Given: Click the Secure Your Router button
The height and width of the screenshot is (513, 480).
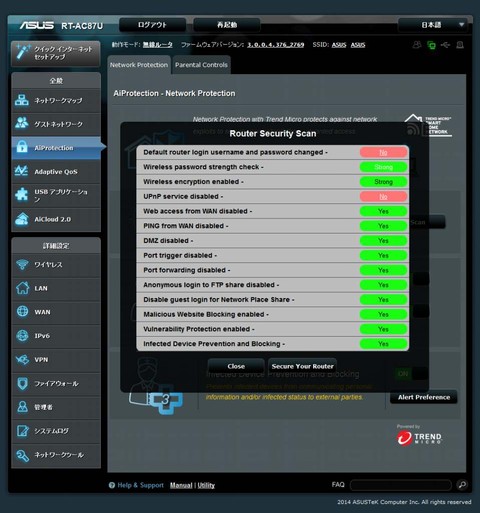Looking at the screenshot, I should (302, 366).
